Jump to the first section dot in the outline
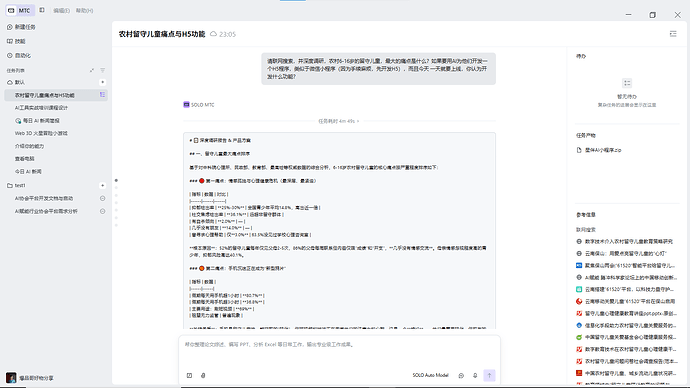 tap(116, 180)
